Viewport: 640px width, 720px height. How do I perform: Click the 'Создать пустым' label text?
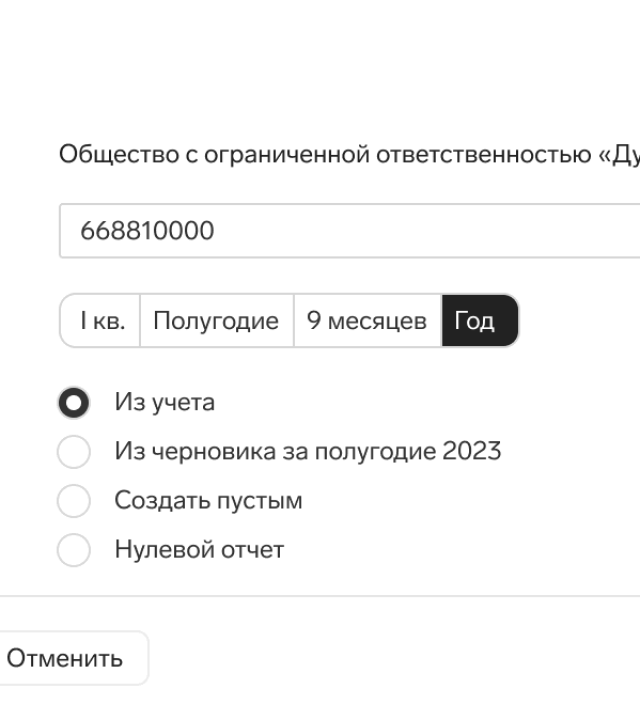[208, 501]
